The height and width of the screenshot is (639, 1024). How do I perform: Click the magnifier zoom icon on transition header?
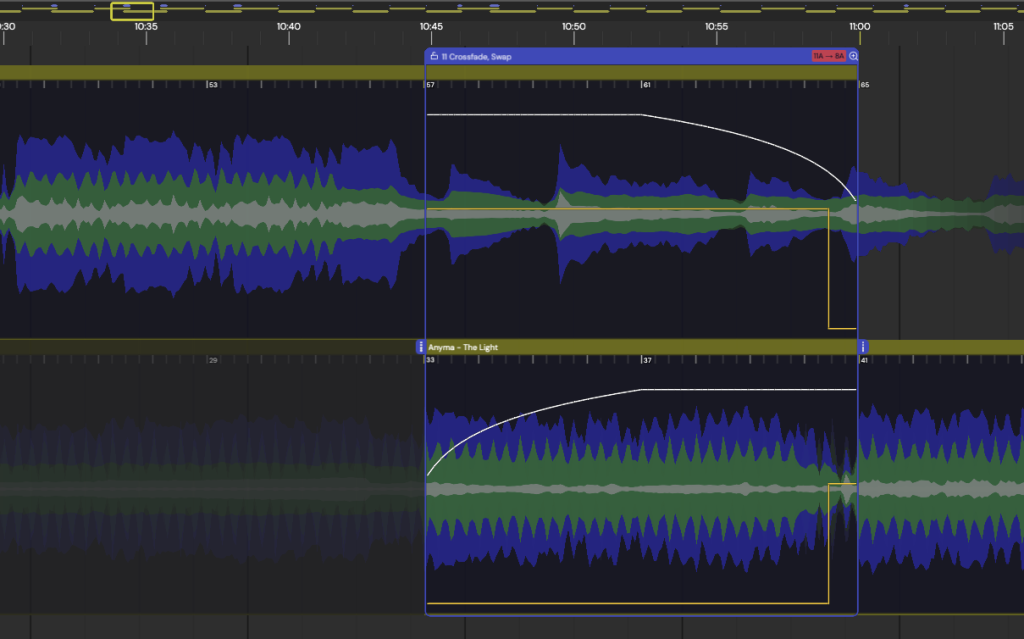pos(853,57)
